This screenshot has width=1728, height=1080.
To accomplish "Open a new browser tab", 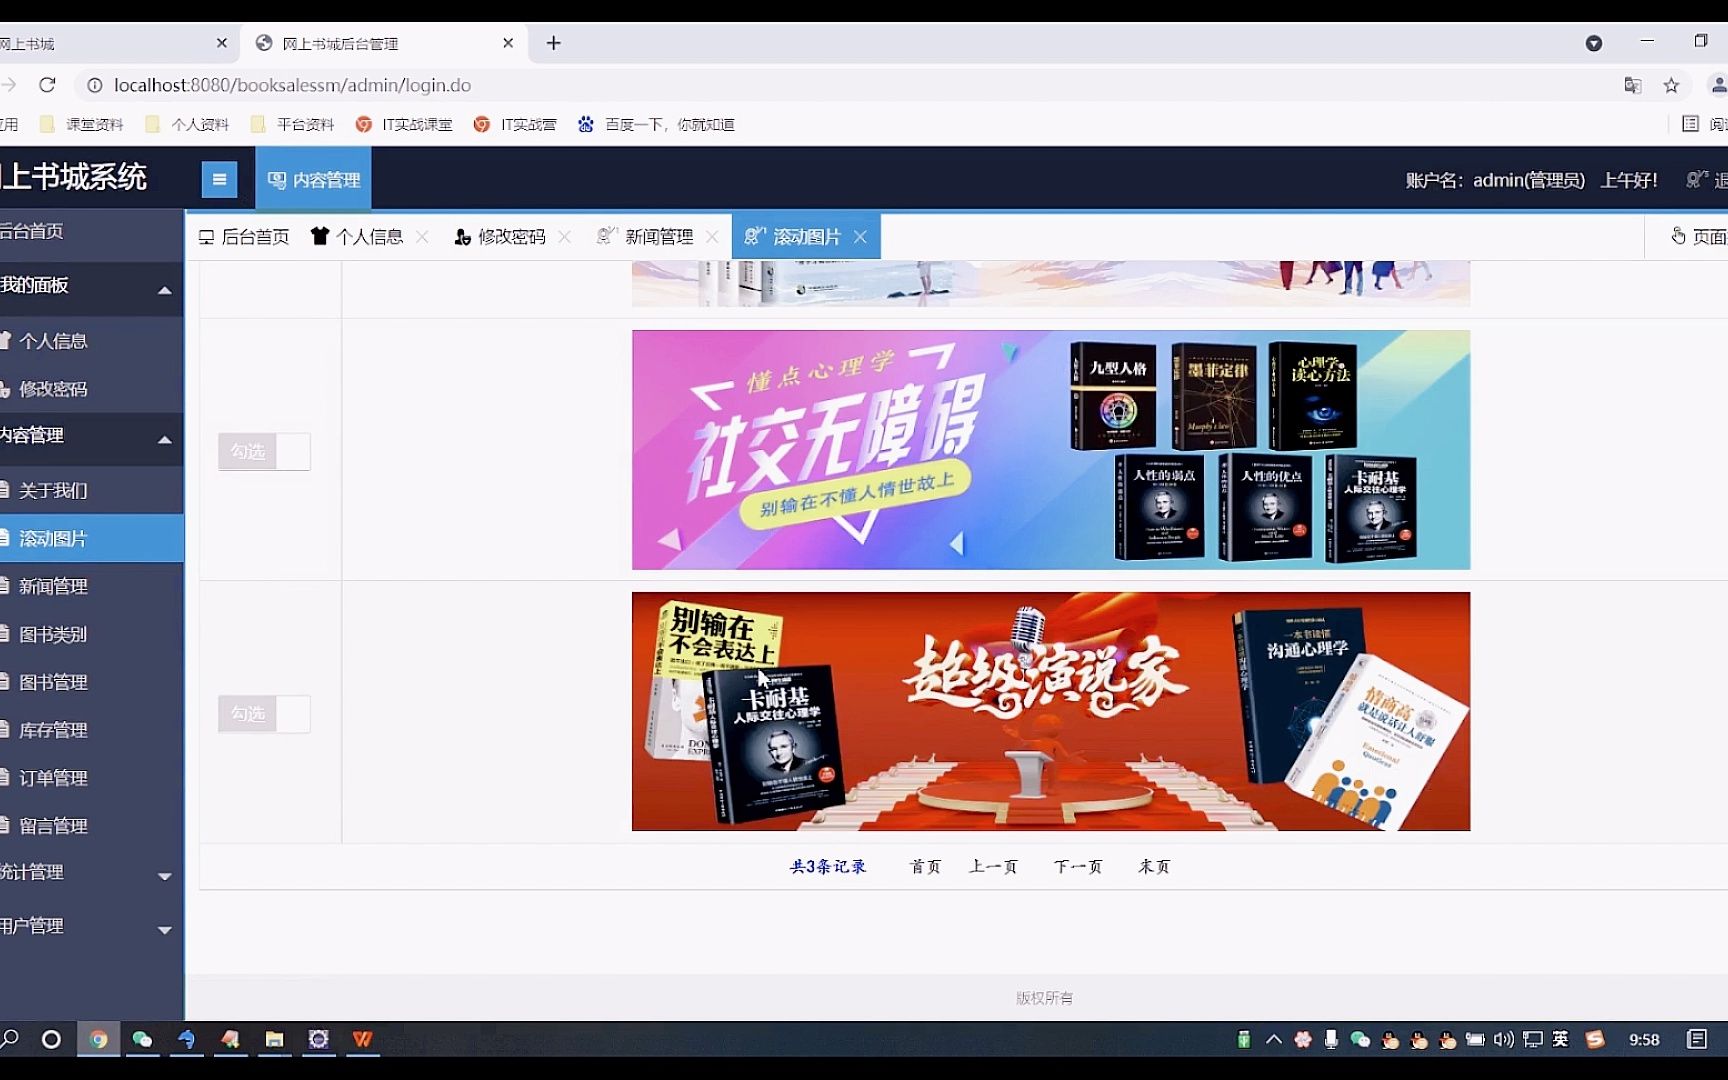I will point(553,43).
